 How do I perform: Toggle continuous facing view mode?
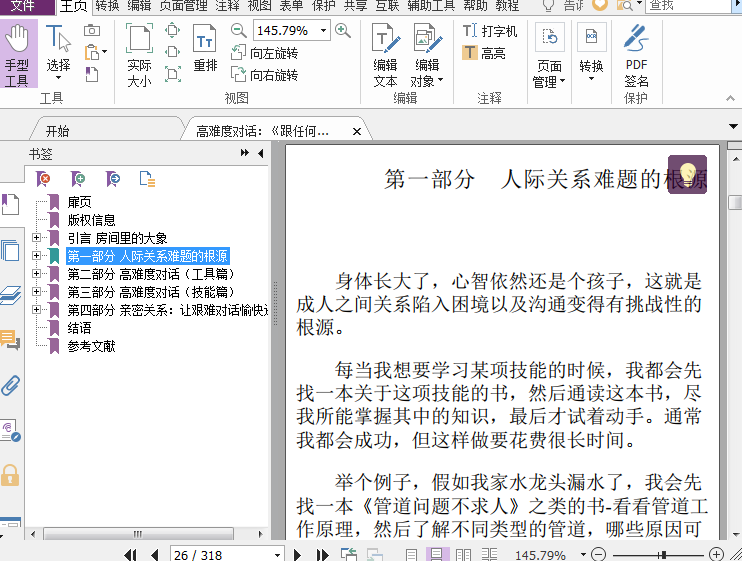(489, 554)
